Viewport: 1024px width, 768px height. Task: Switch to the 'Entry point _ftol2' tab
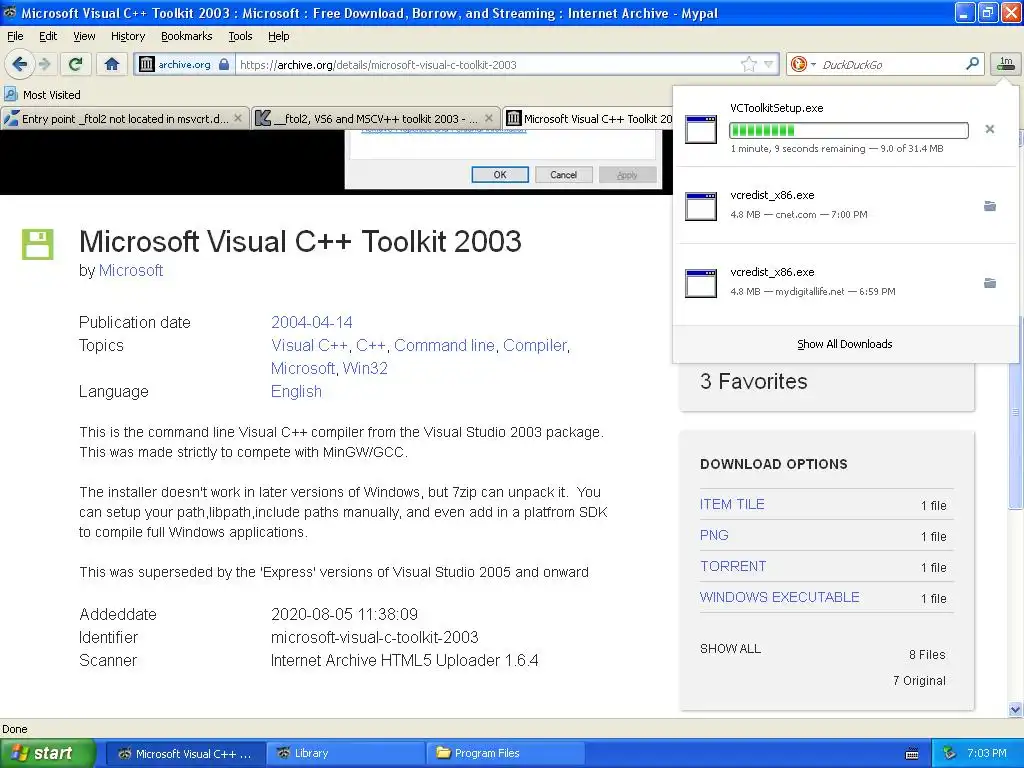pos(125,118)
